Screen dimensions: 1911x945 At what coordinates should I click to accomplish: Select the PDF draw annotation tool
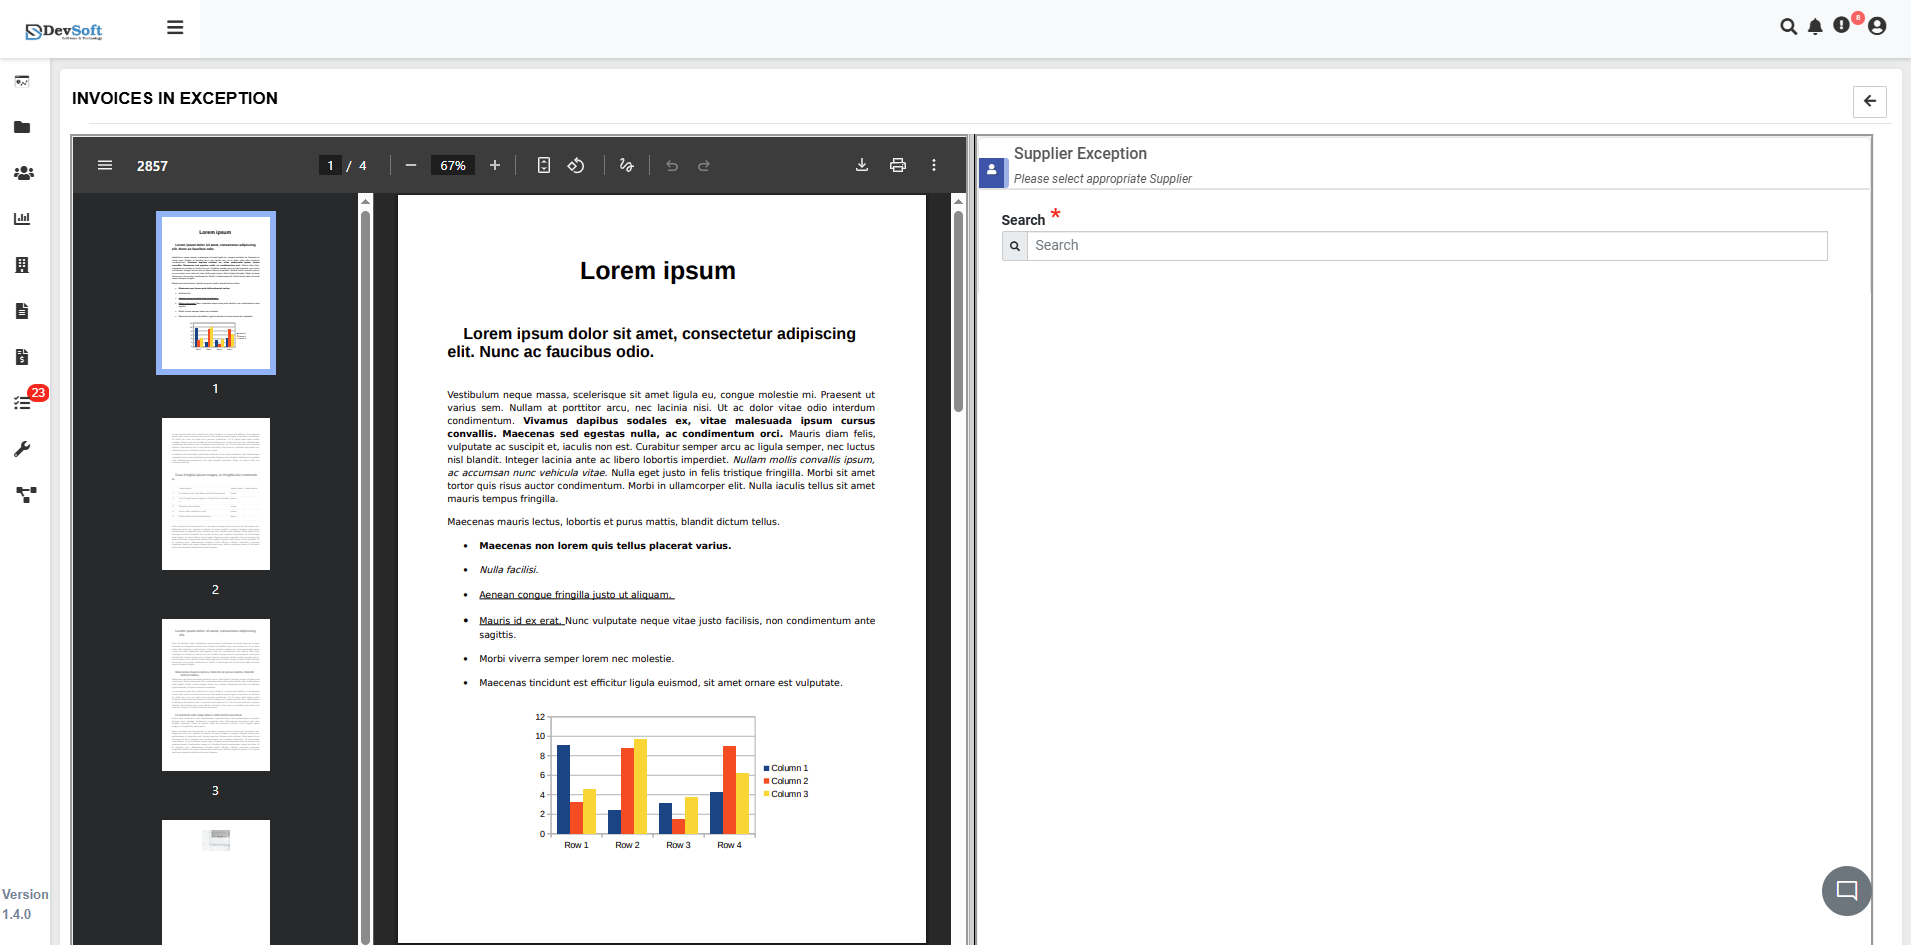[627, 165]
